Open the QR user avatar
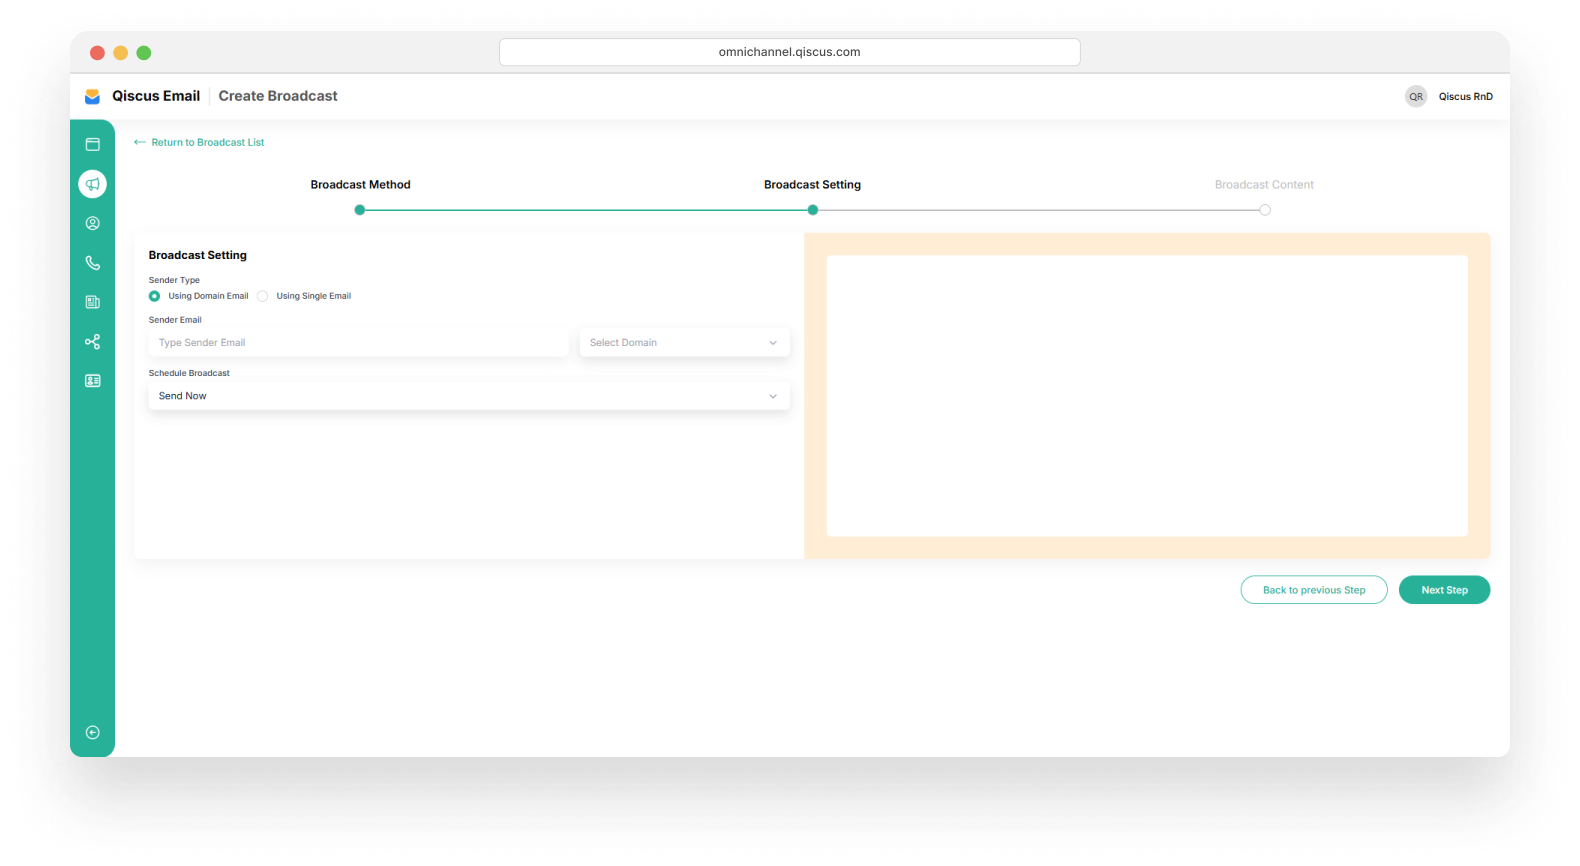This screenshot has width=1580, height=866. tap(1416, 96)
